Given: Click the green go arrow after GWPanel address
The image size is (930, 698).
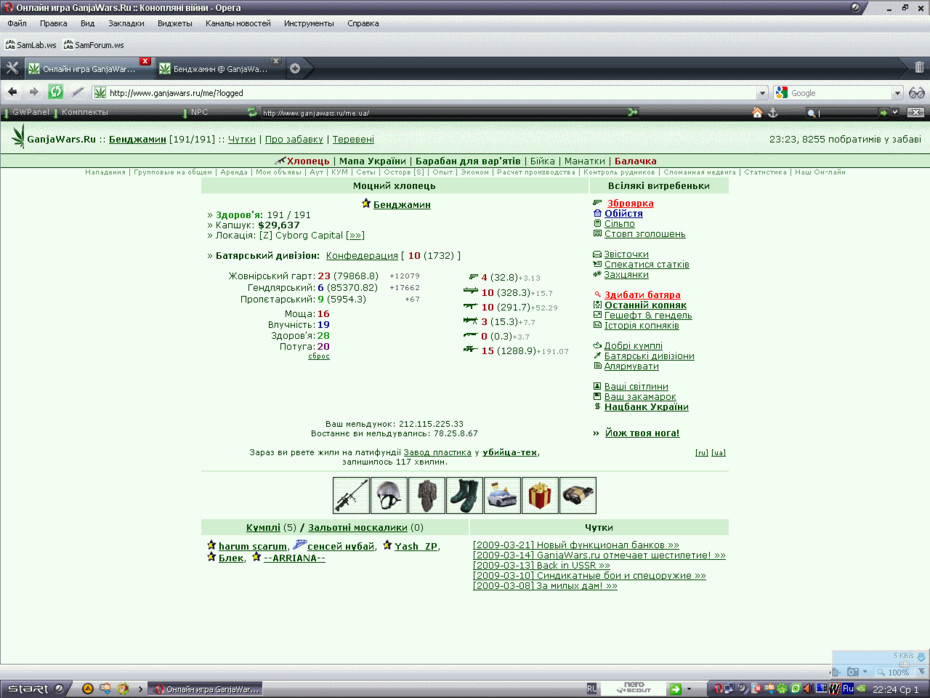Looking at the screenshot, I should 632,112.
